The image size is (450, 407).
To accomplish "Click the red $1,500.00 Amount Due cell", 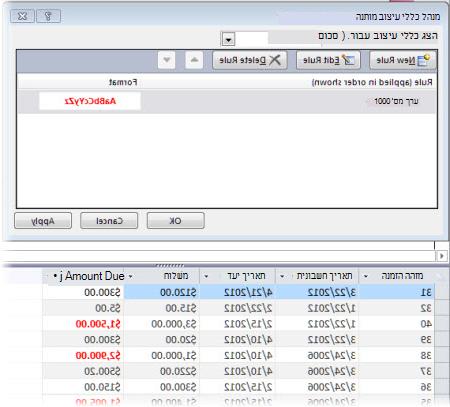I will point(84,324).
